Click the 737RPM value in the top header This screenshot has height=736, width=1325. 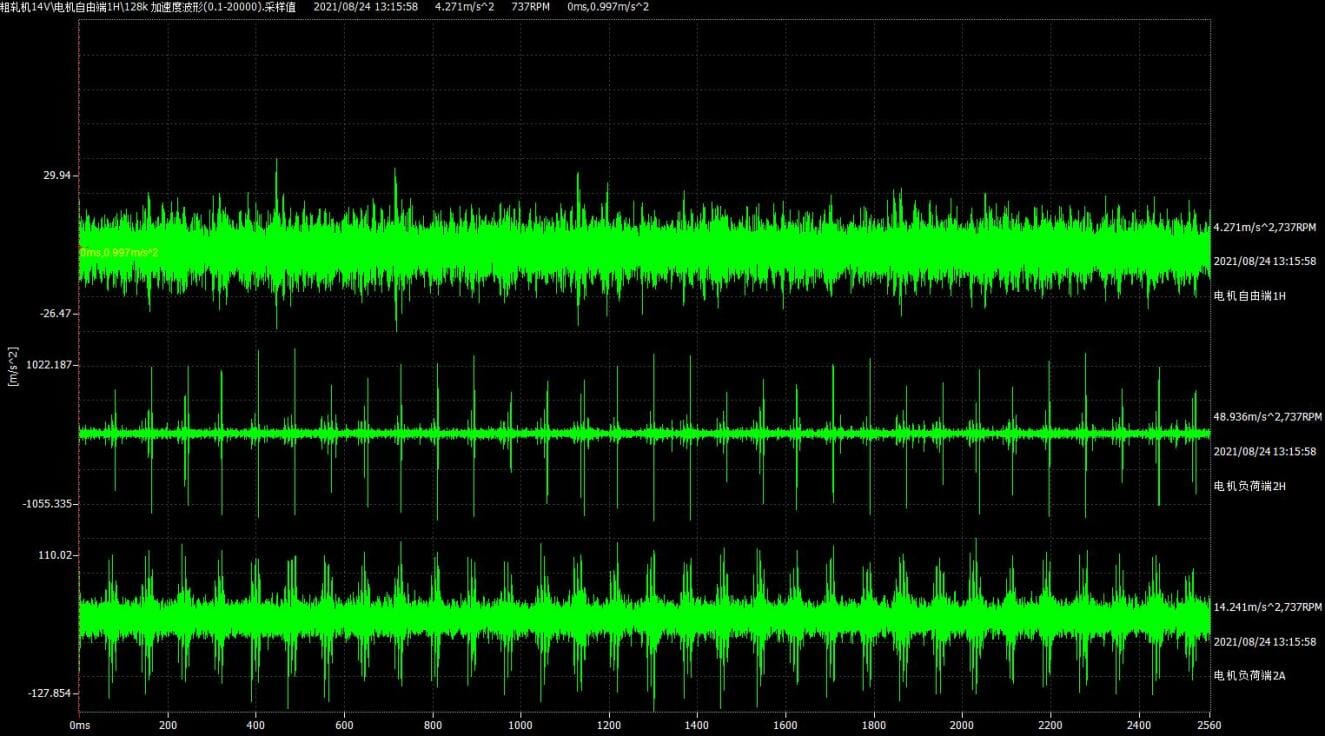coord(532,7)
